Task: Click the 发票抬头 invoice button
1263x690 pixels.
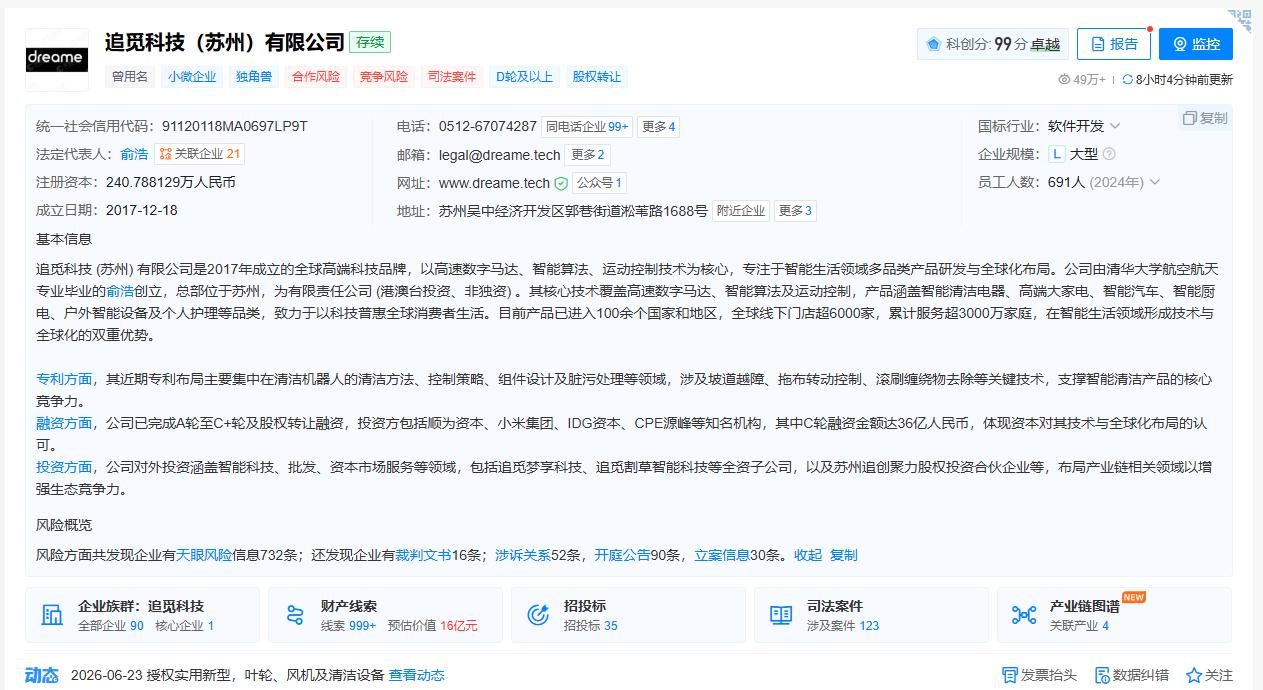Action: pos(1040,675)
